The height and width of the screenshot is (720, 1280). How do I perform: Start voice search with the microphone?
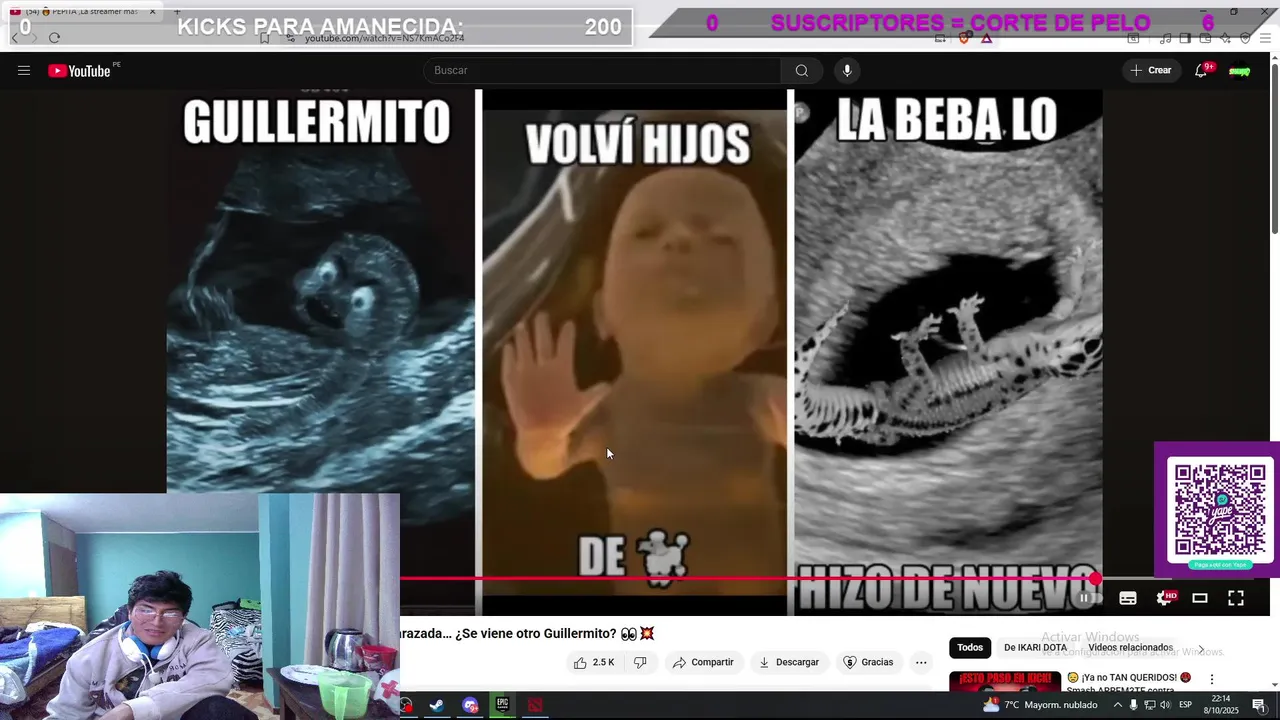pos(847,71)
